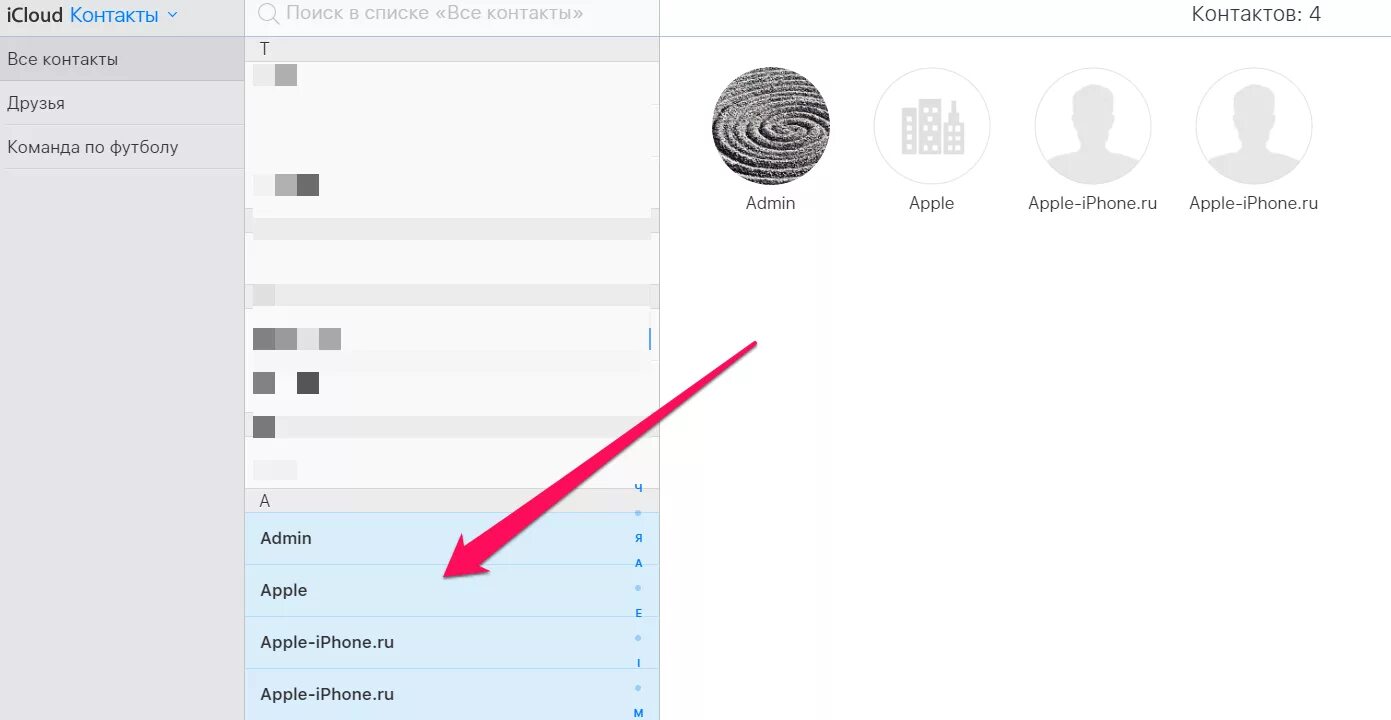Screen dimensions: 1391x720
Task: Jump to letter М in alphabet index
Action: [x=638, y=713]
